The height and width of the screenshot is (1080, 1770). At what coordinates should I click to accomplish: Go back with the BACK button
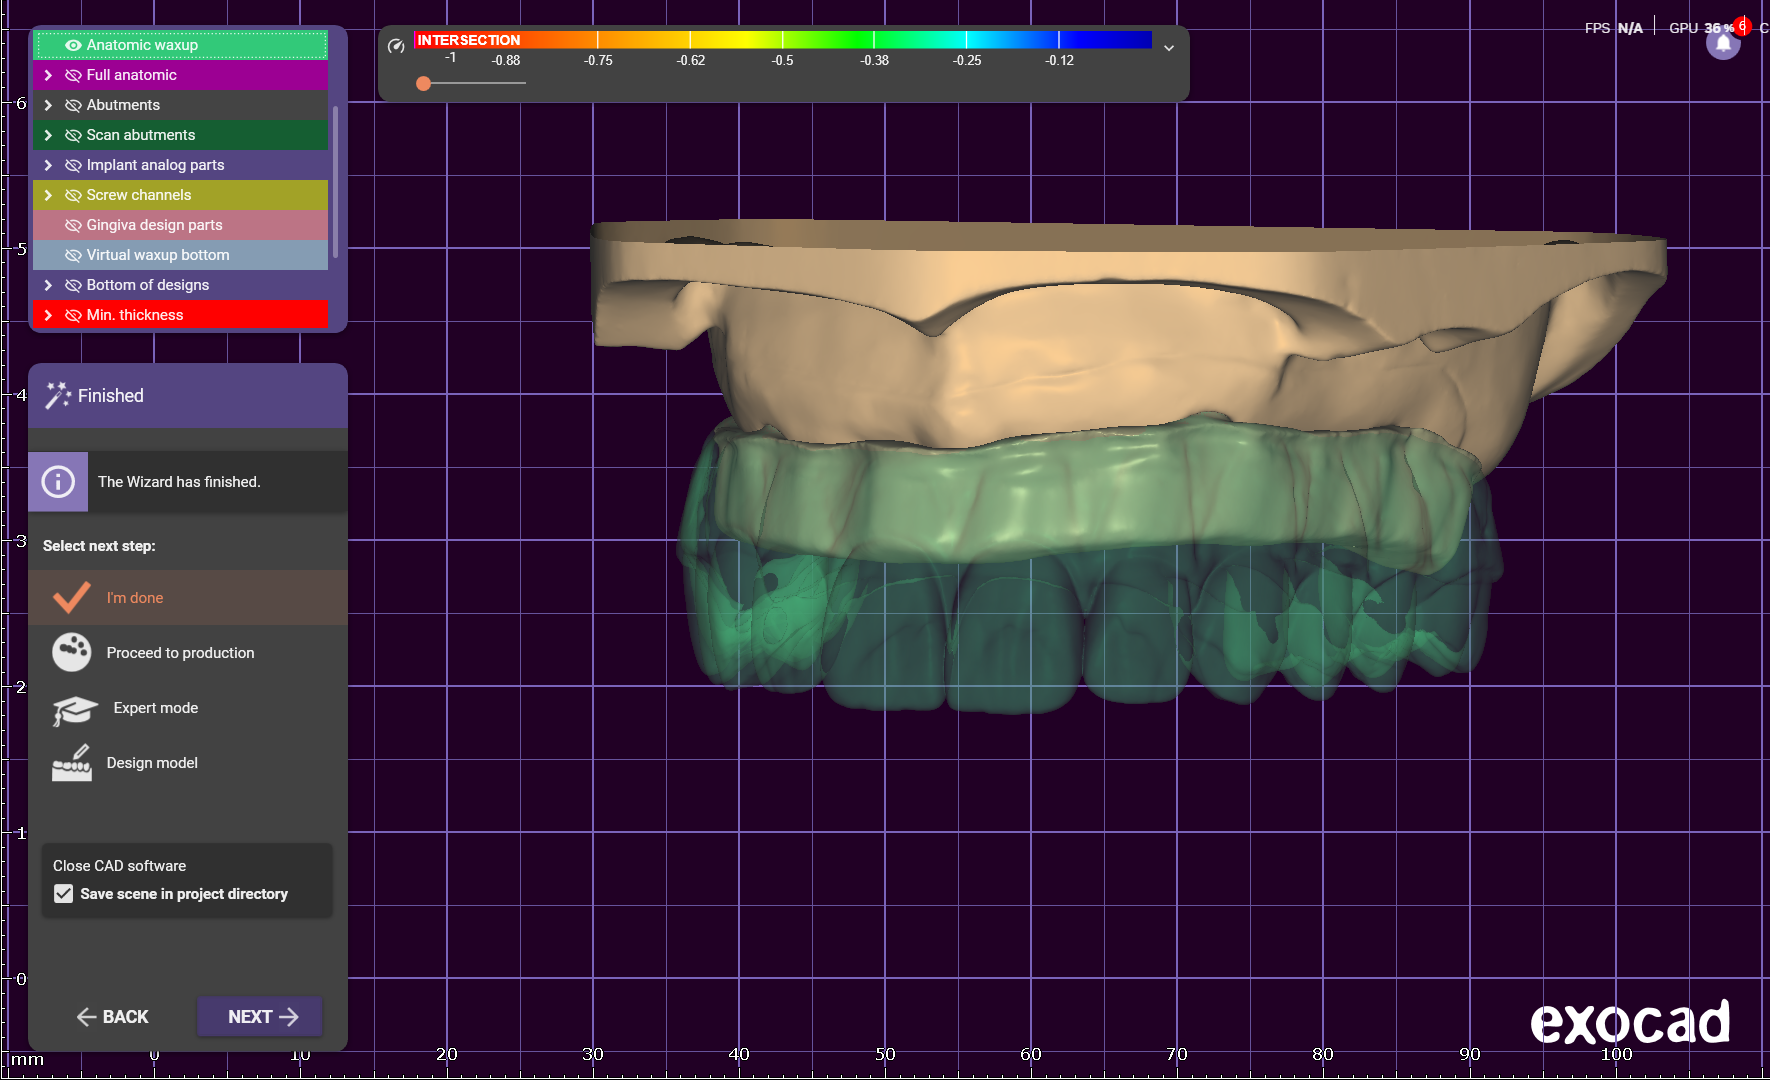112,1017
